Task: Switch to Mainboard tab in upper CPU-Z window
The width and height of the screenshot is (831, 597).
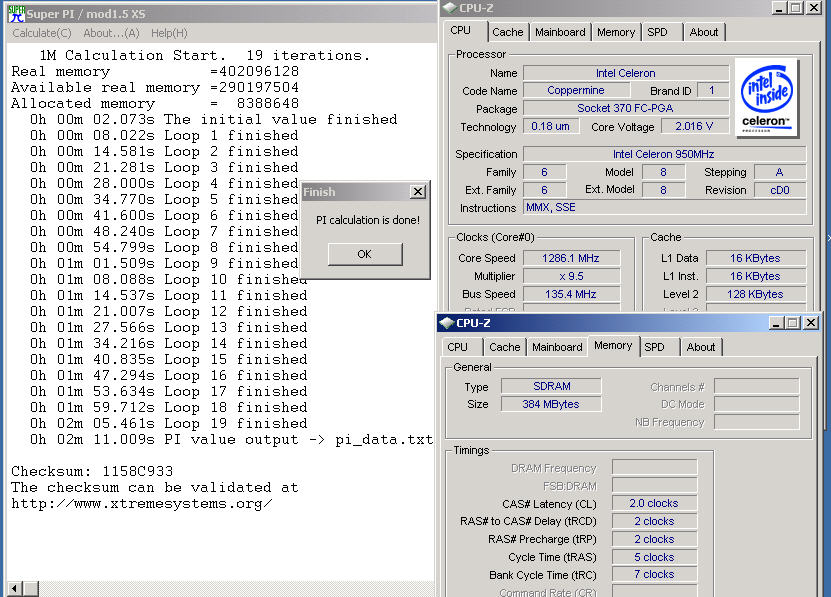Action: 560,32
